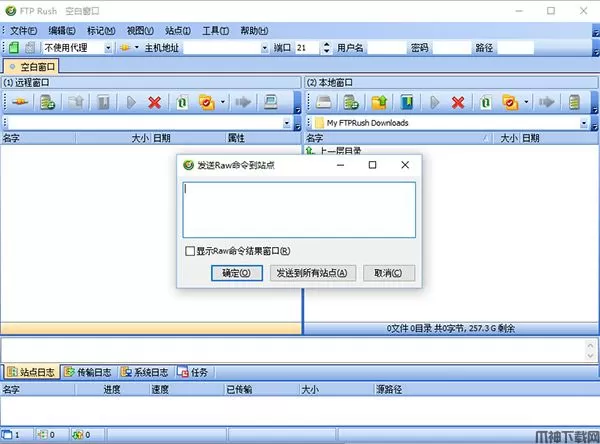Switch to 站点日志 tab
This screenshot has height=444, width=600.
(31, 372)
